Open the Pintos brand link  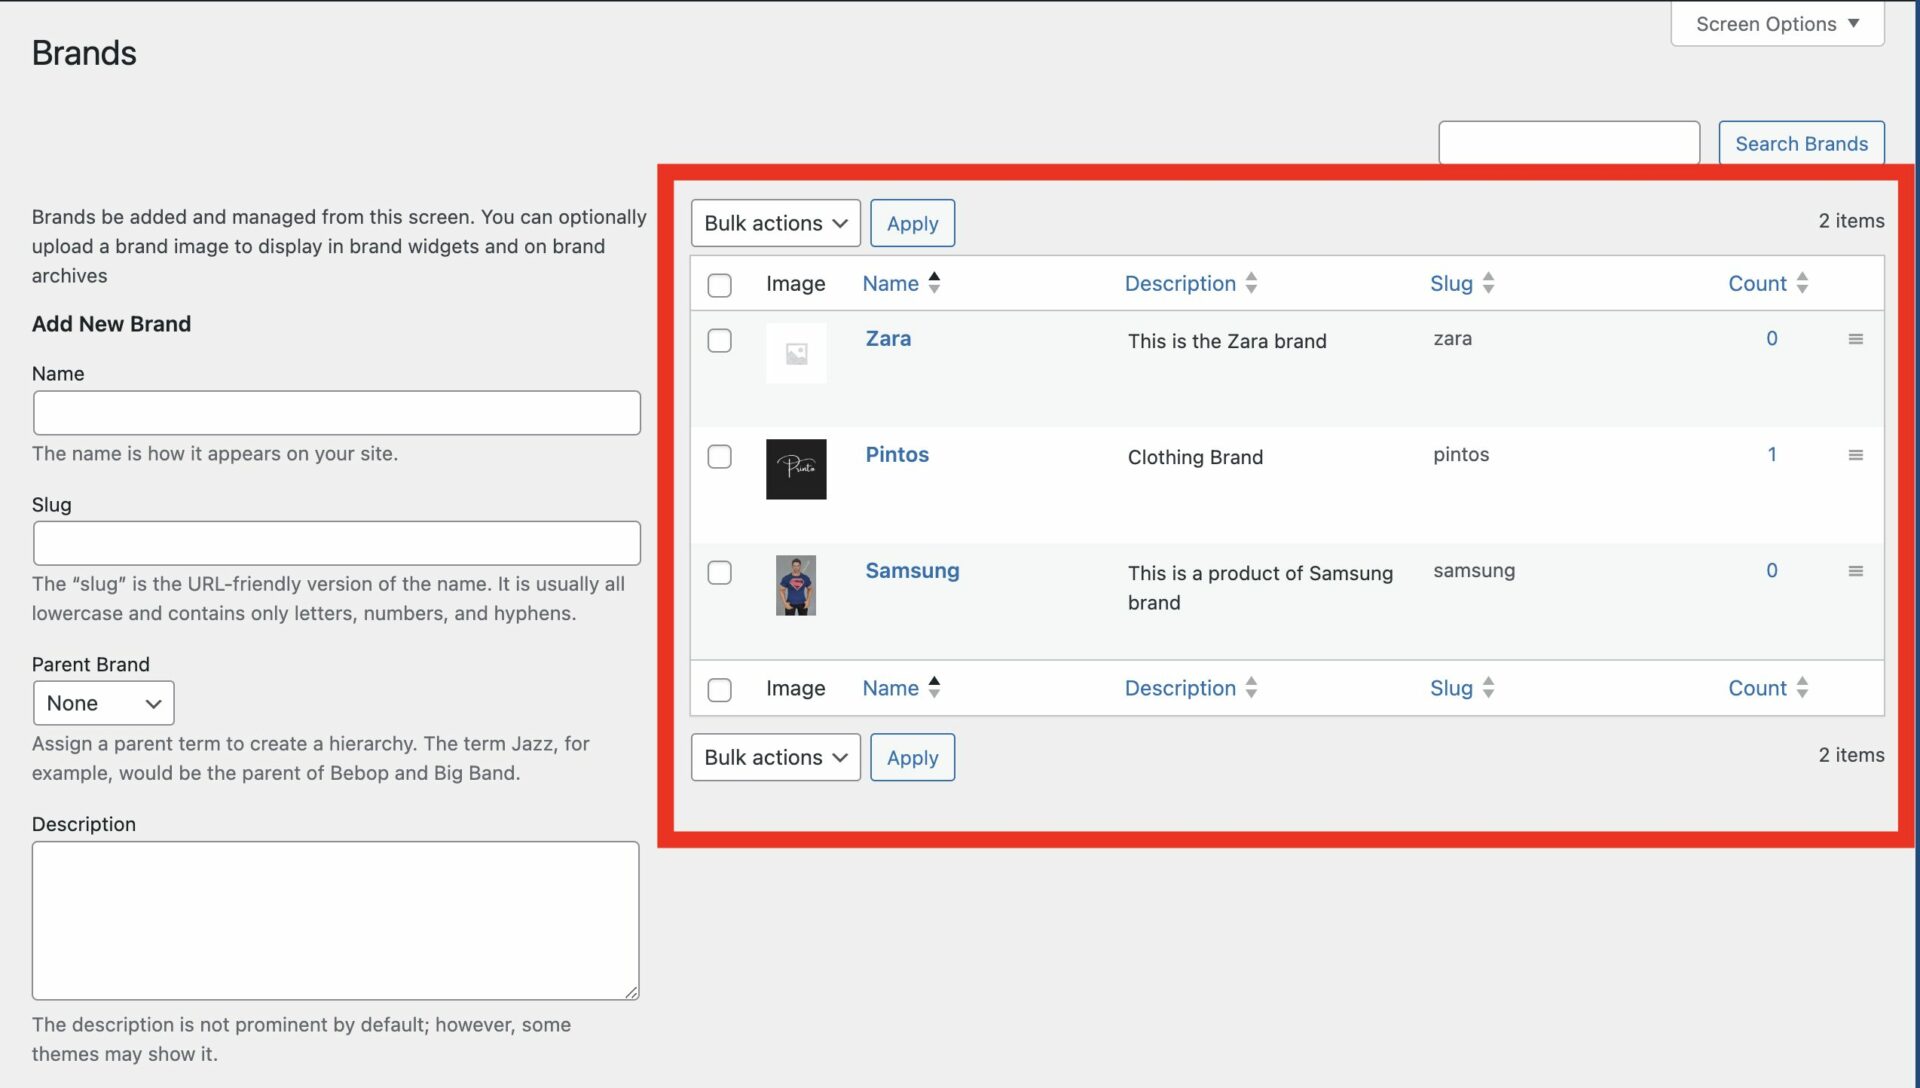897,454
